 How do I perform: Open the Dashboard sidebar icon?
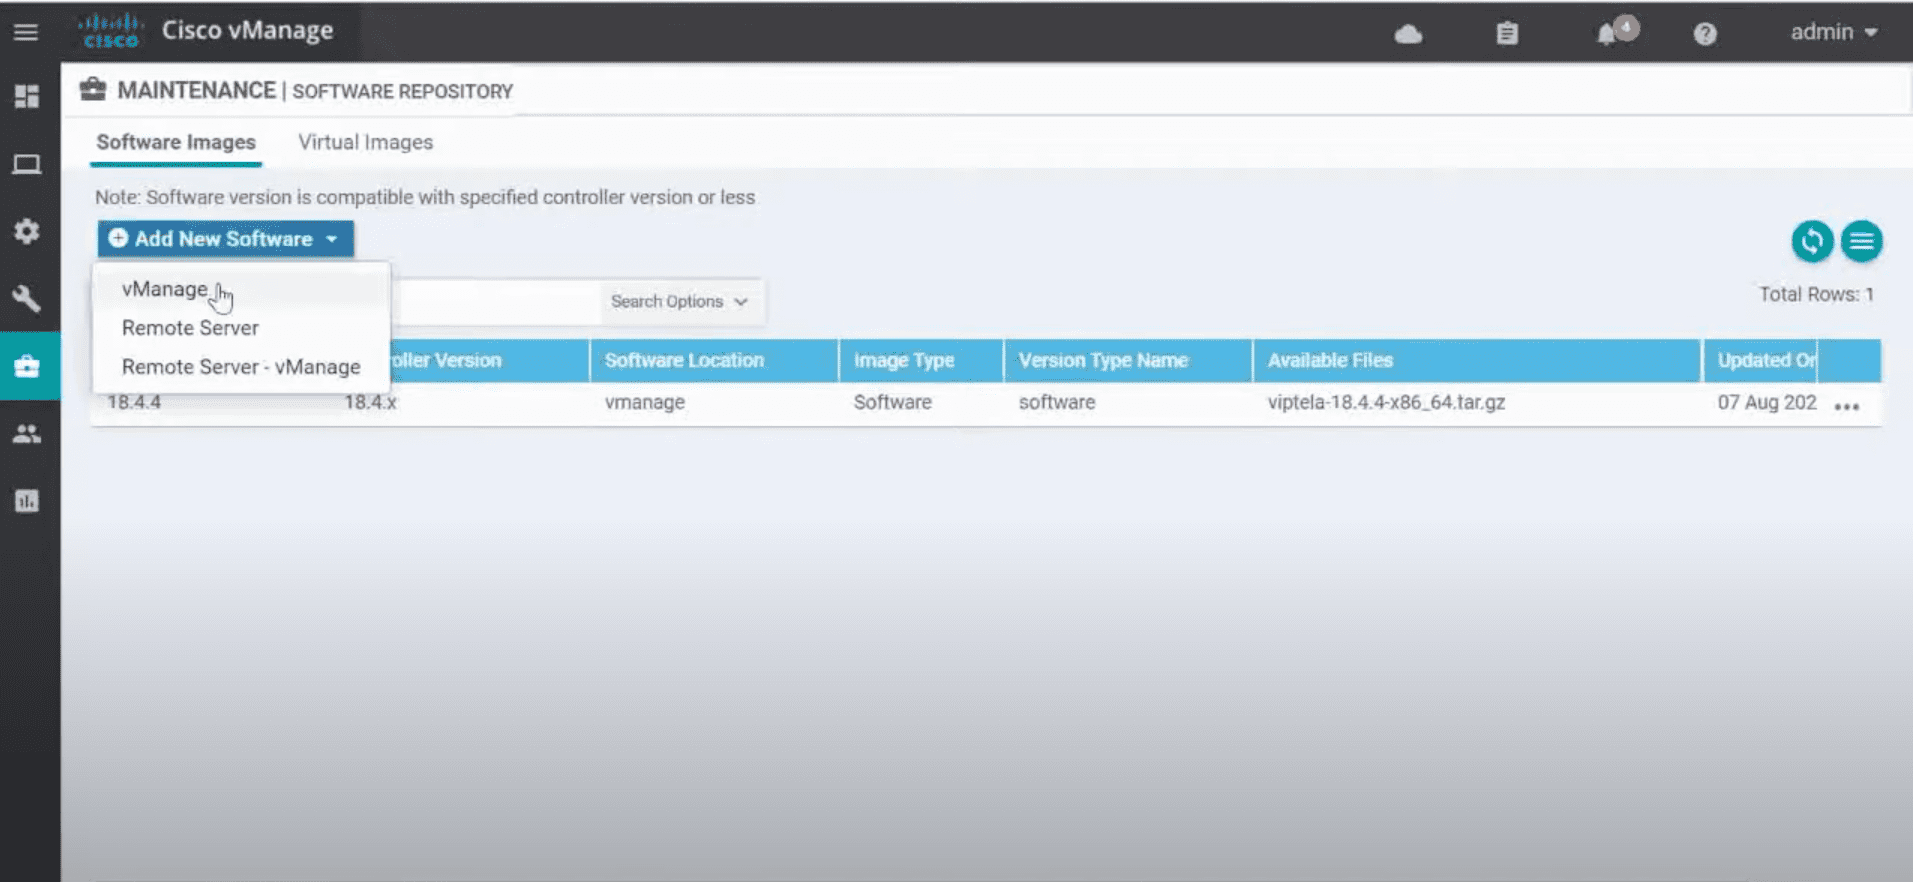pos(27,96)
